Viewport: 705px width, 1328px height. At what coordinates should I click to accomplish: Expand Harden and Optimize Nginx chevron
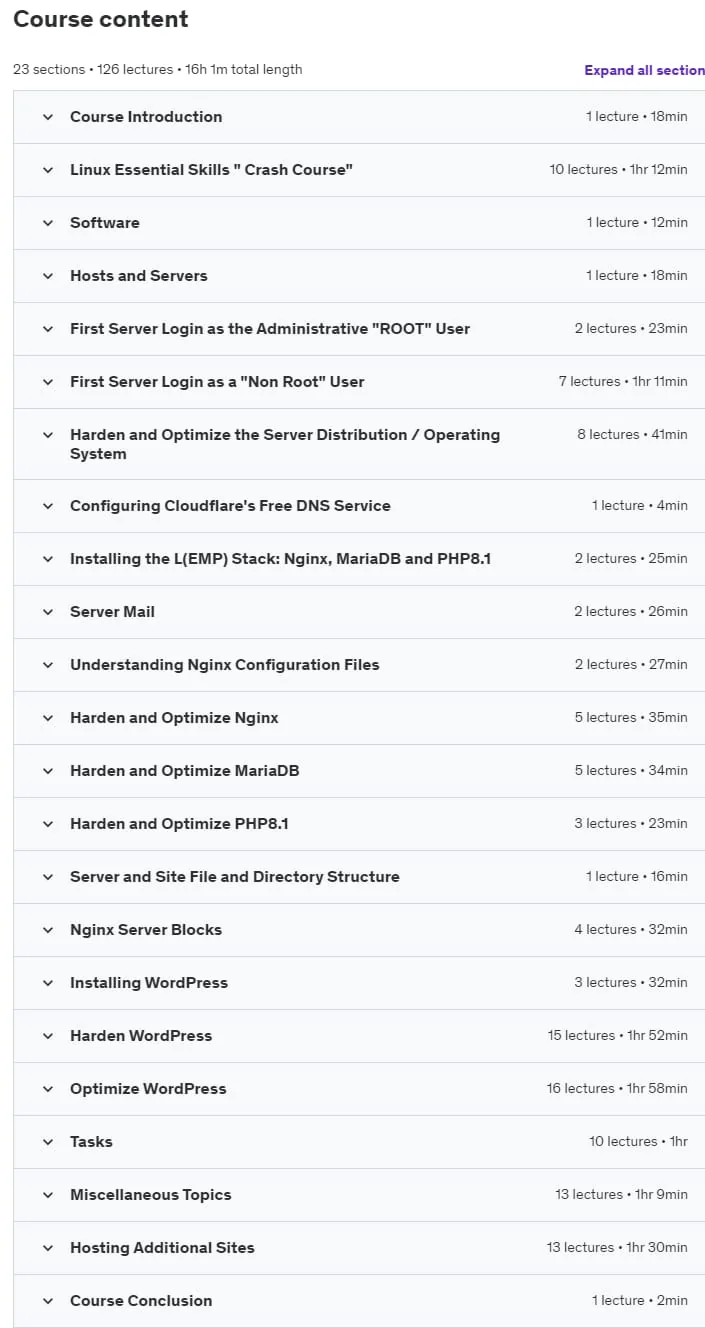click(47, 718)
